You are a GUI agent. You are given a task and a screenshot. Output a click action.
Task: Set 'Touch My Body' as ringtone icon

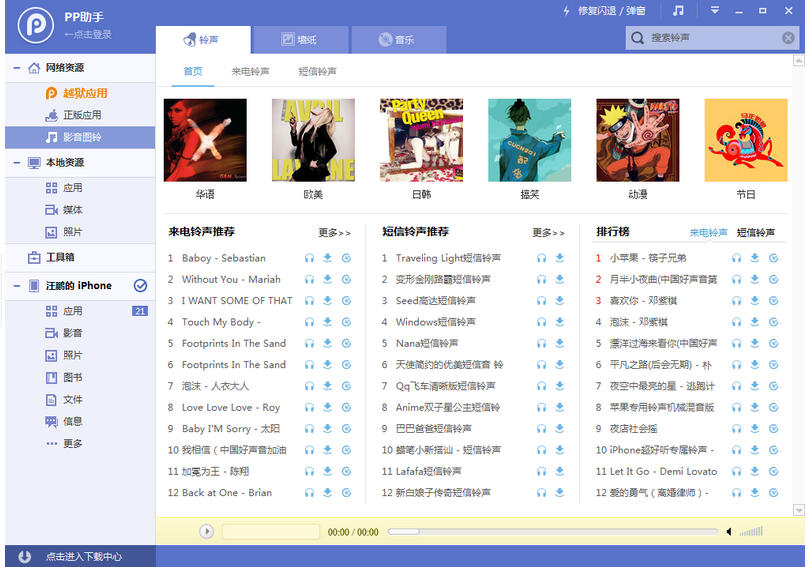coord(345,322)
